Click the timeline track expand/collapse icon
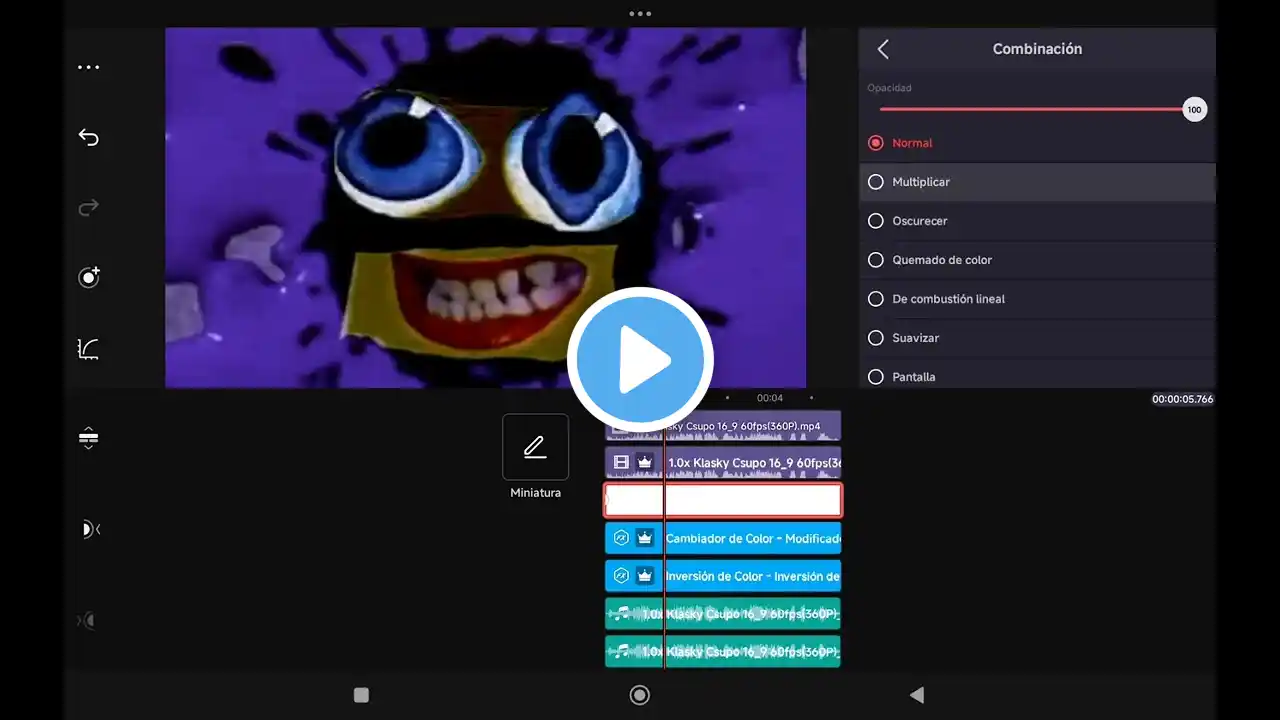Viewport: 1280px width, 720px height. coord(89,438)
